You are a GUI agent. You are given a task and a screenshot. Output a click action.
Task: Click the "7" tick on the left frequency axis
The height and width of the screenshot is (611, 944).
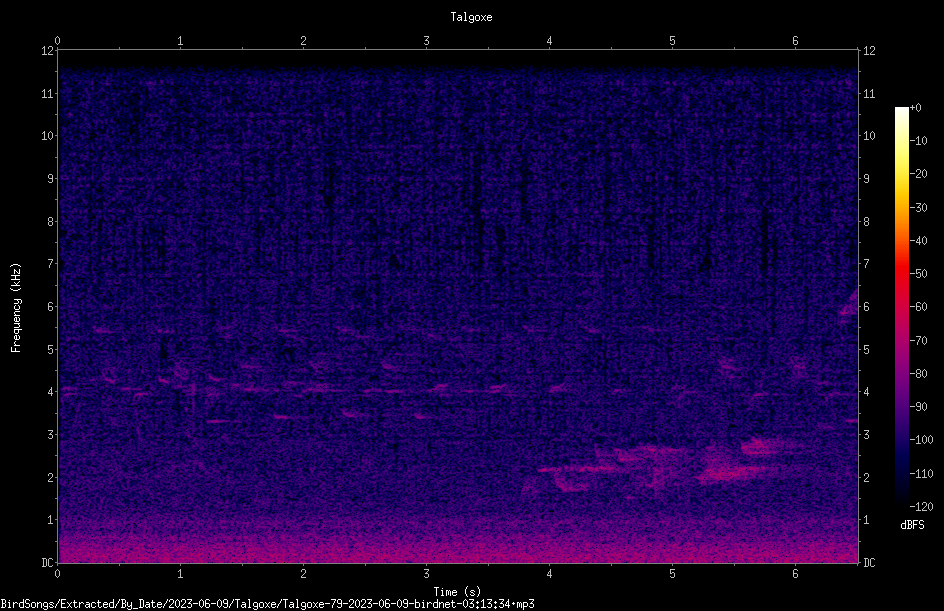pos(50,264)
